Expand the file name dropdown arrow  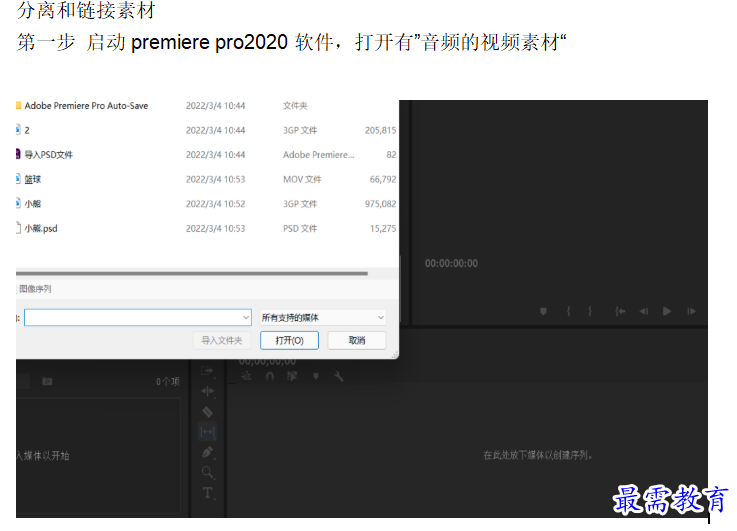(x=246, y=318)
